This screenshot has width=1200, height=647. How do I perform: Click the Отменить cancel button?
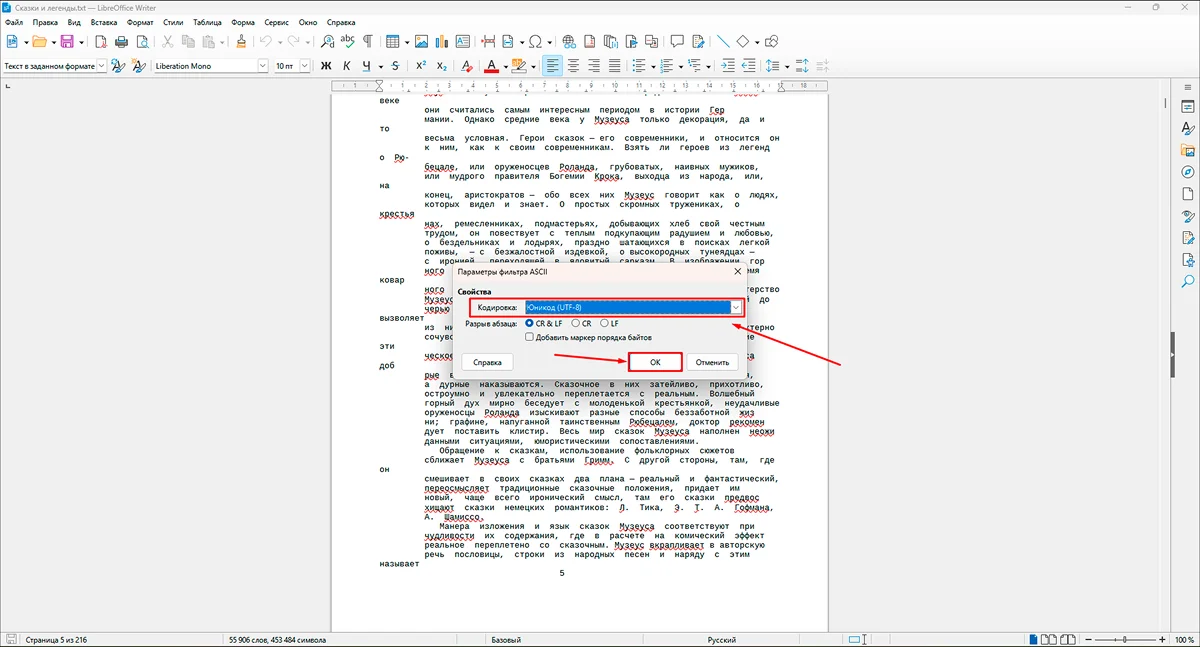(x=712, y=362)
